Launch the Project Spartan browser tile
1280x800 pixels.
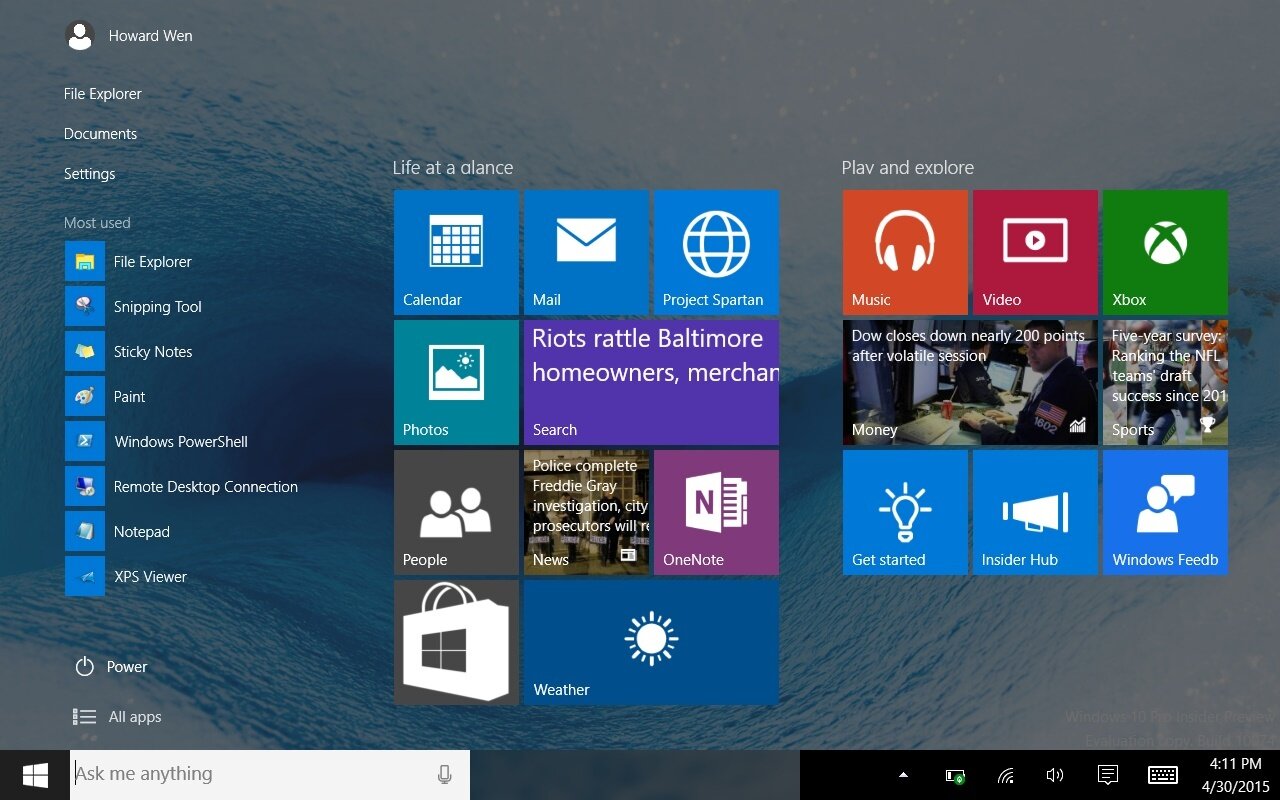pyautogui.click(x=716, y=252)
